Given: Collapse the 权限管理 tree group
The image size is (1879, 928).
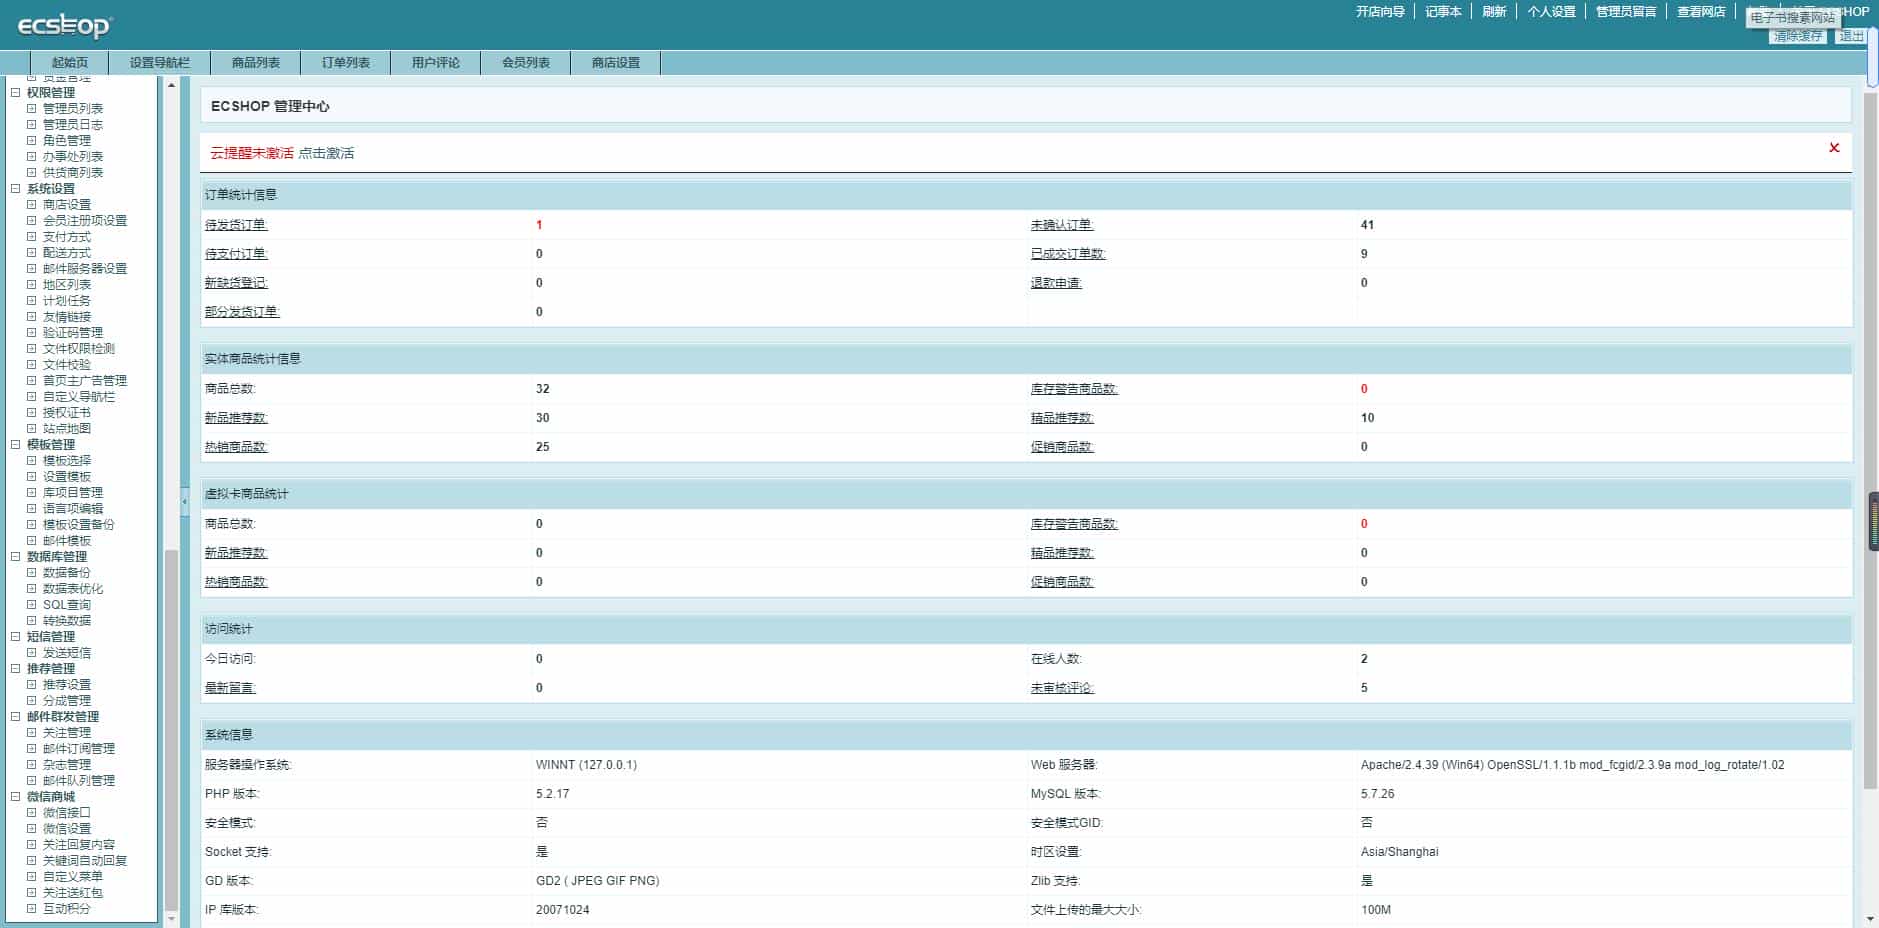Looking at the screenshot, I should coord(15,93).
